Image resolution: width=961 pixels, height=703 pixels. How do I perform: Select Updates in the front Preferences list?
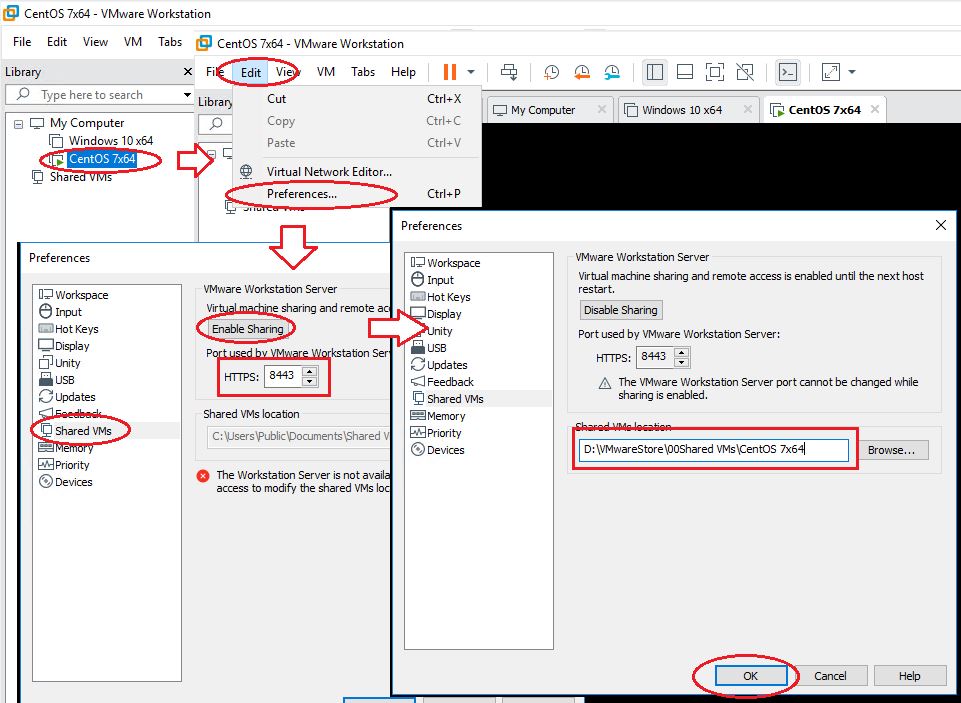point(439,365)
